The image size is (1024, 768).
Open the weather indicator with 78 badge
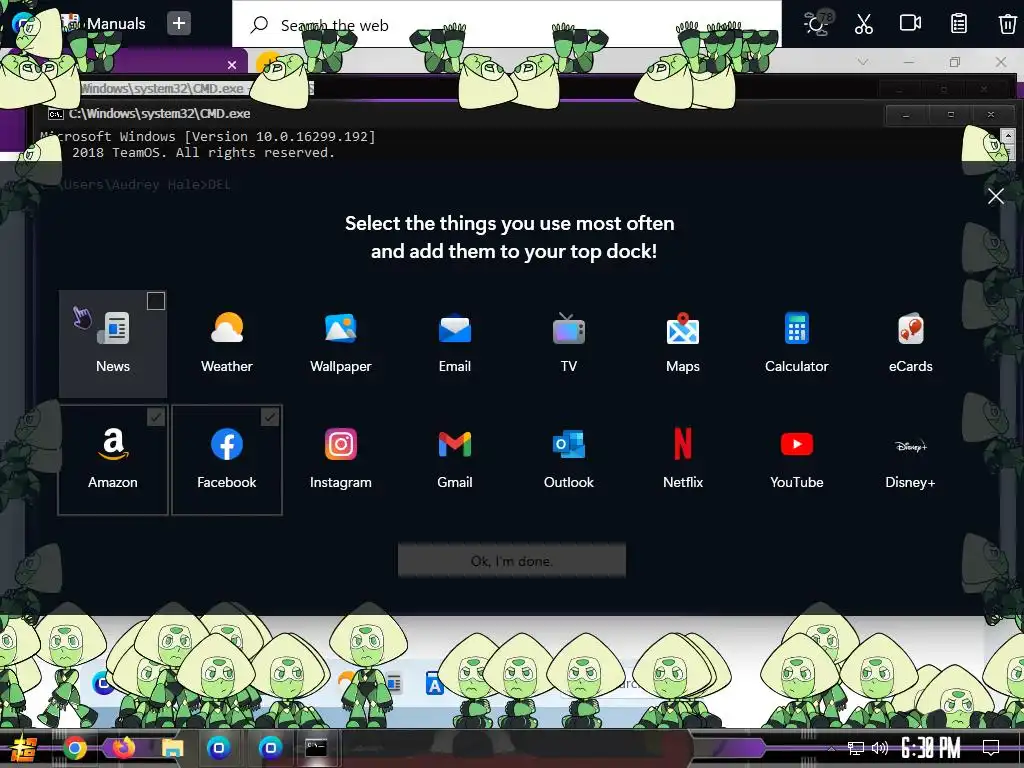click(816, 24)
